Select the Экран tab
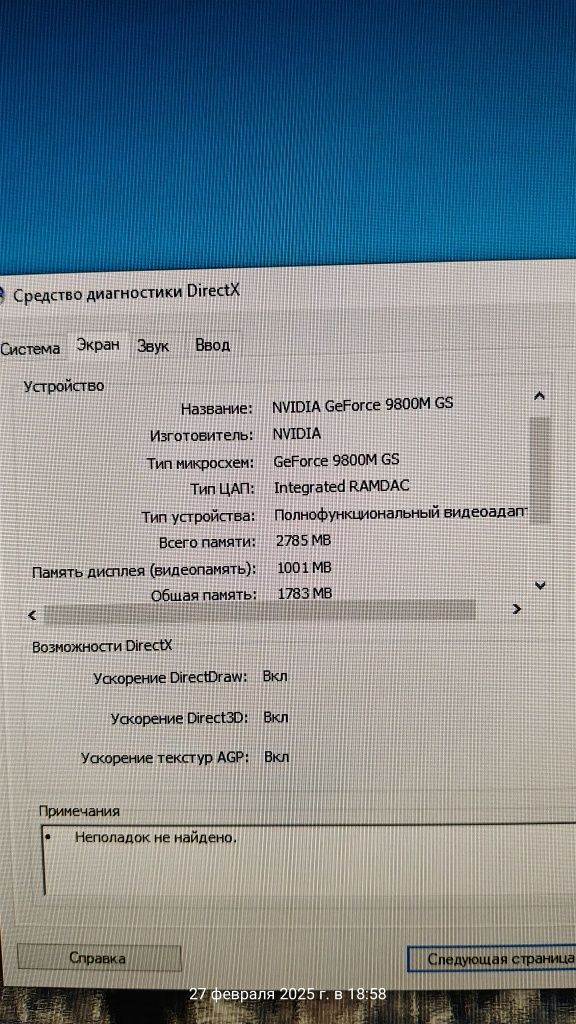The image size is (576, 1024). 98,345
